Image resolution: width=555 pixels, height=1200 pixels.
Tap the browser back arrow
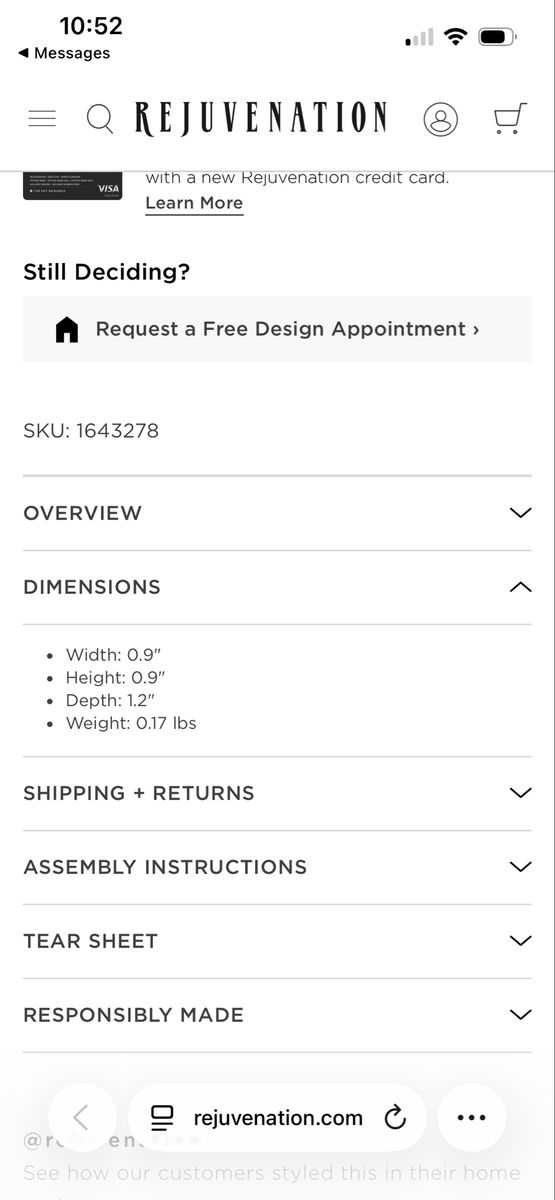click(82, 1117)
